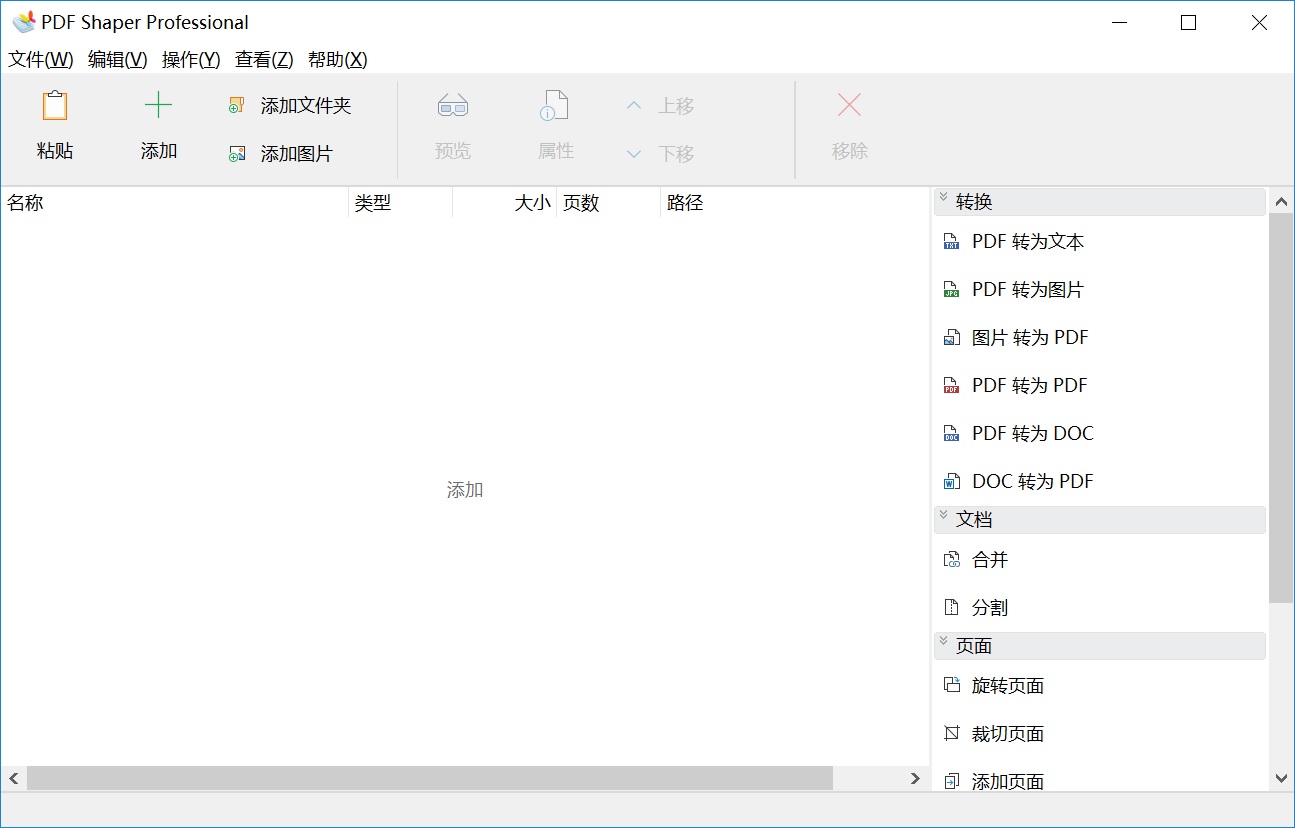Click the Add Folder (添加文件夹) icon
The width and height of the screenshot is (1295, 828).
pos(236,105)
